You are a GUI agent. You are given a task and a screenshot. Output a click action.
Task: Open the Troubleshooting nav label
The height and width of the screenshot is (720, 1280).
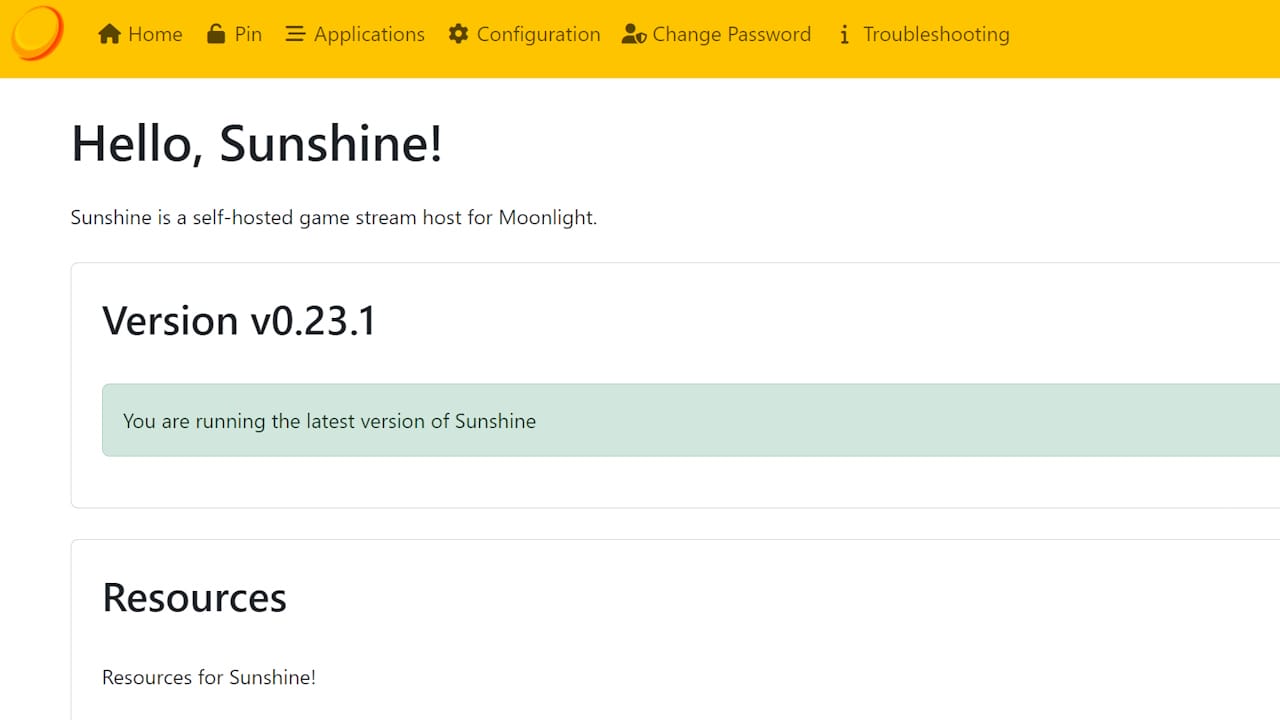click(x=936, y=34)
